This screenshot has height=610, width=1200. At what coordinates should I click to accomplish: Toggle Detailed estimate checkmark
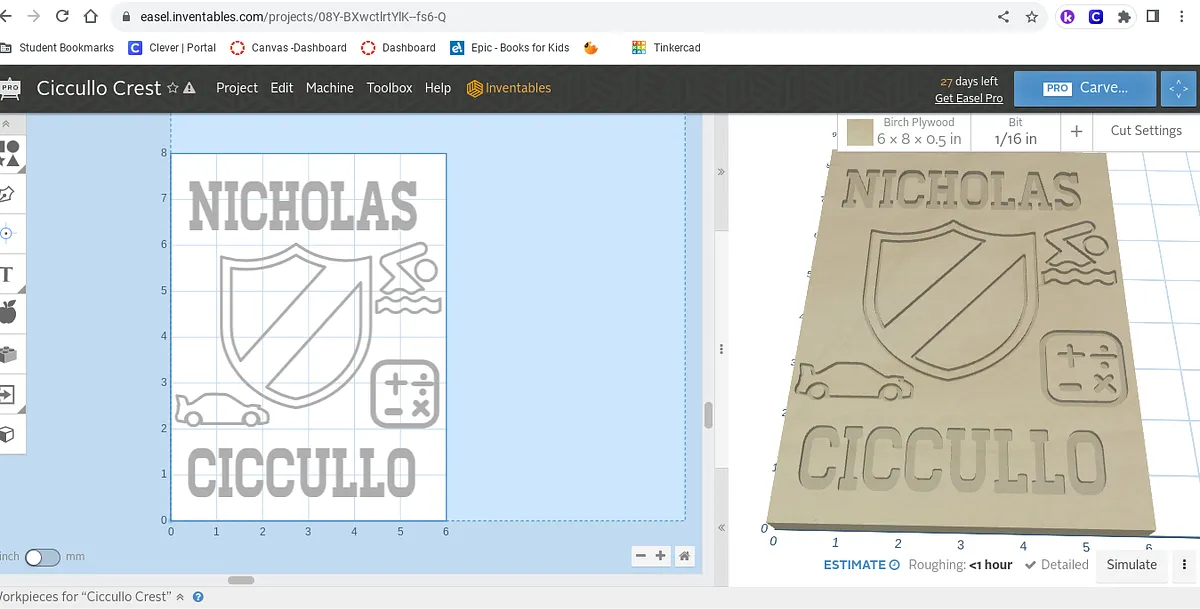point(1031,565)
